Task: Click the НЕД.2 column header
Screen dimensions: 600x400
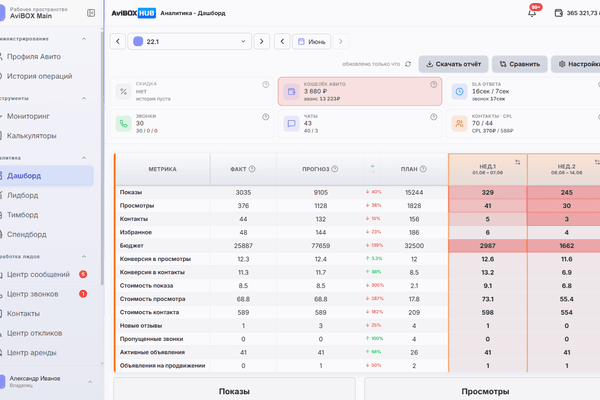Action: (x=564, y=170)
